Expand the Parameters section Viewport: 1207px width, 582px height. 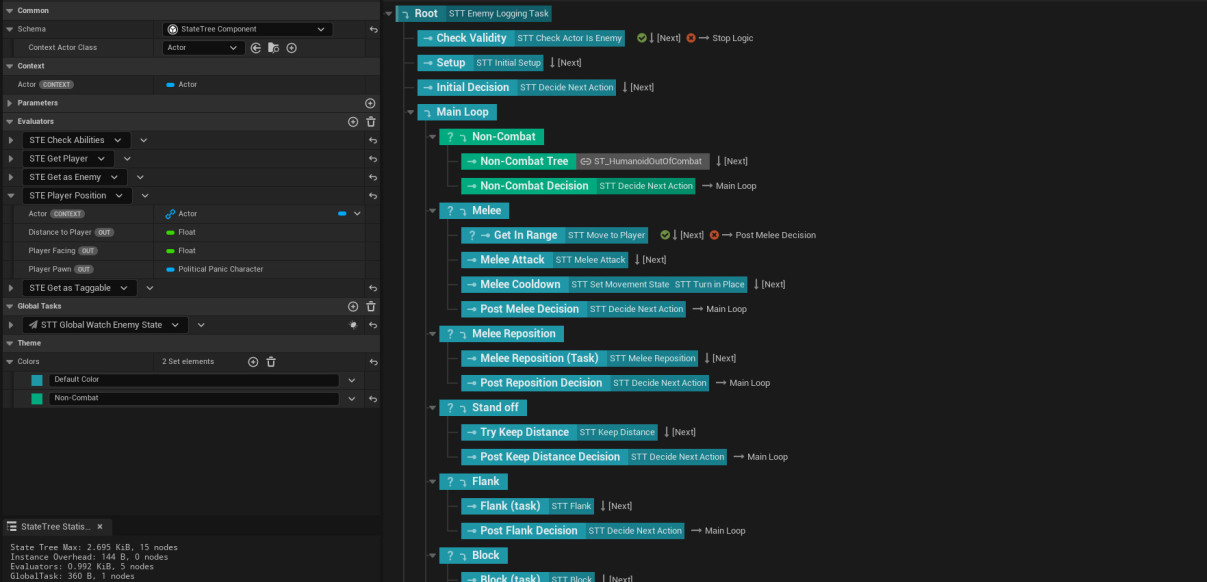[x=10, y=103]
